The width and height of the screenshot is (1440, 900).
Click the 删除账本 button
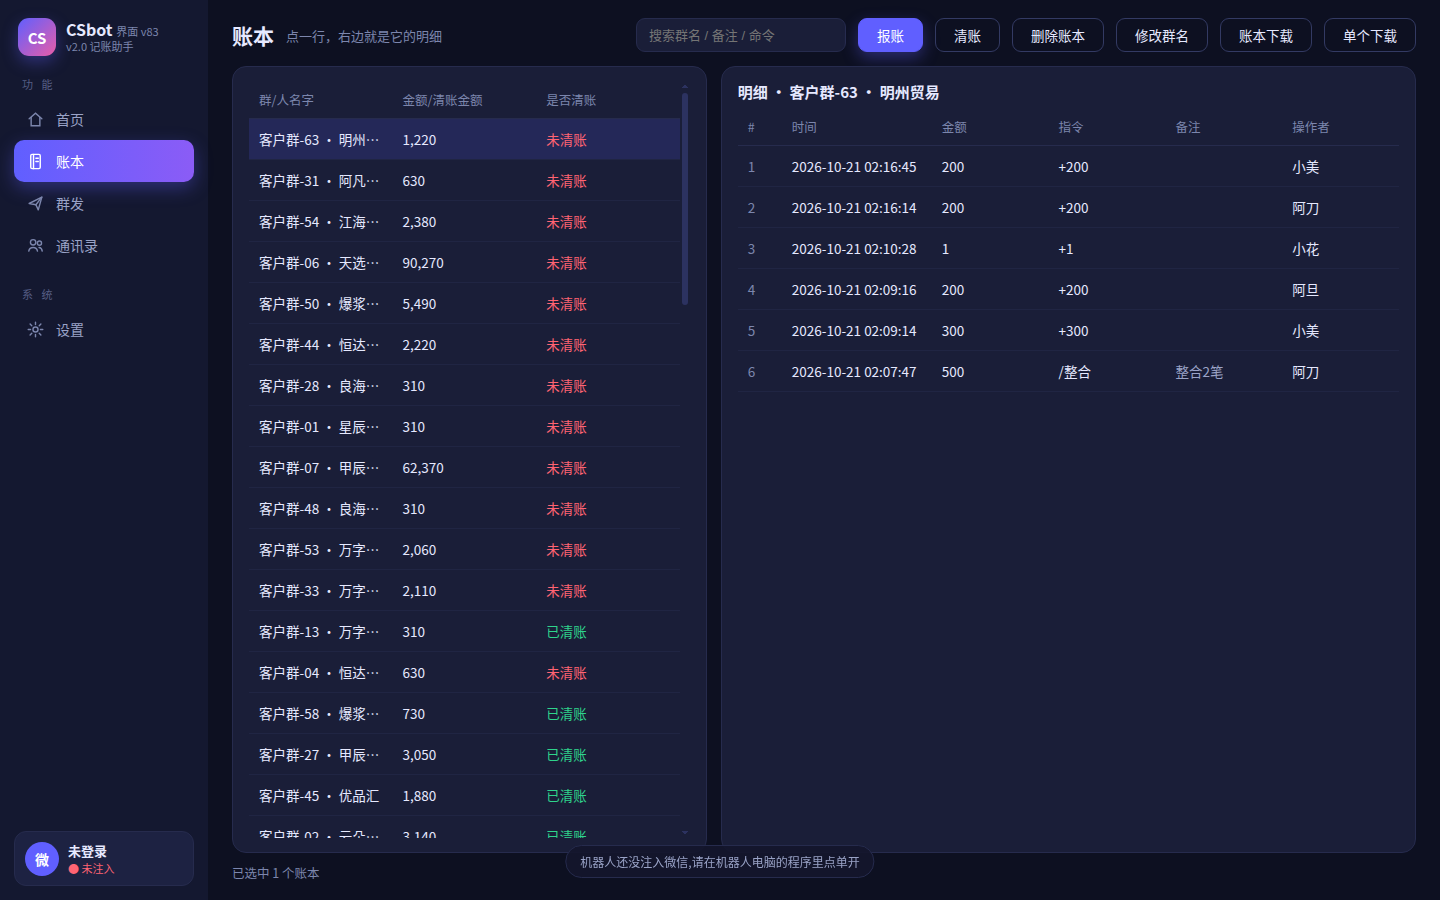point(1057,36)
